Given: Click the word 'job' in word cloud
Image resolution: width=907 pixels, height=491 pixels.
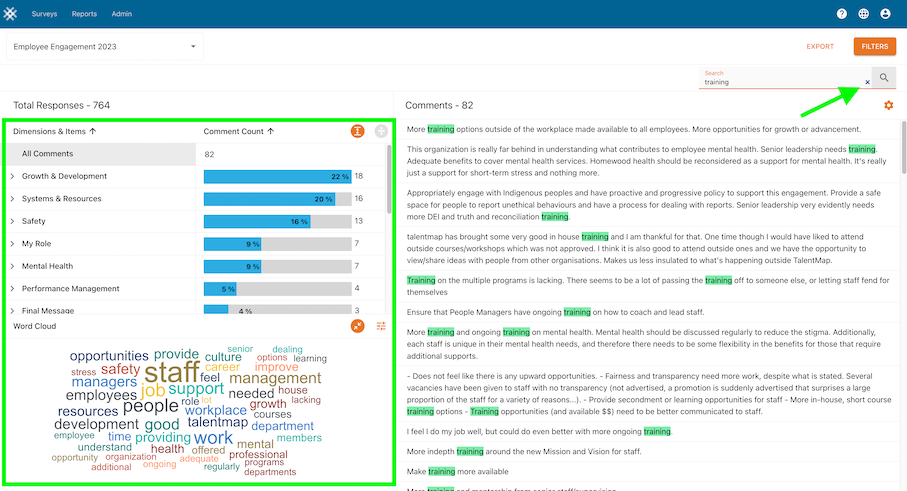Looking at the screenshot, I should (x=153, y=391).
